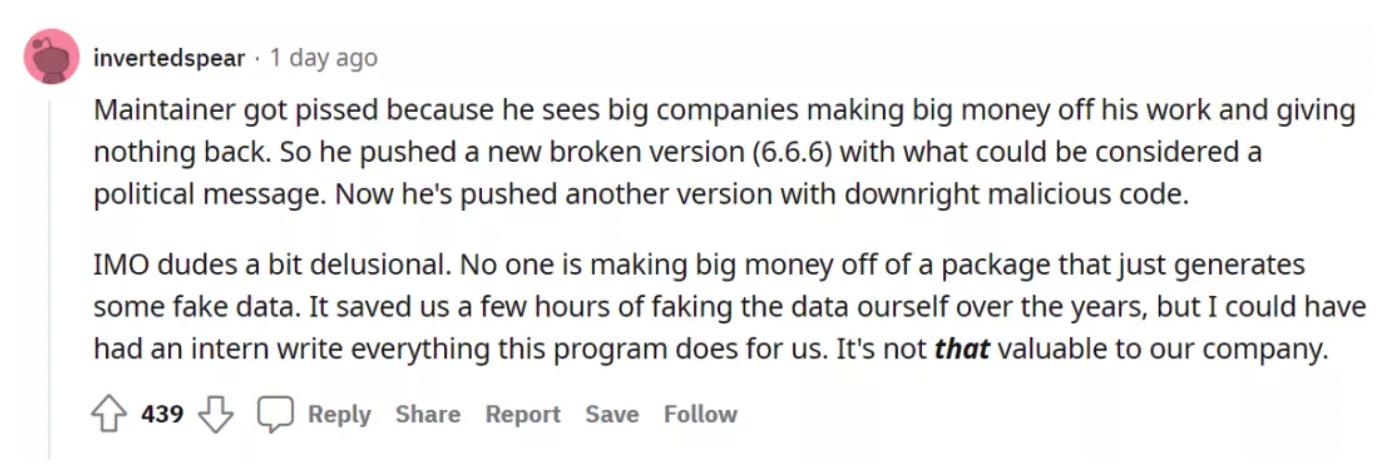Image resolution: width=1392 pixels, height=466 pixels.
Task: Open the '1 day ago' timestamp permalink
Action: point(323,58)
